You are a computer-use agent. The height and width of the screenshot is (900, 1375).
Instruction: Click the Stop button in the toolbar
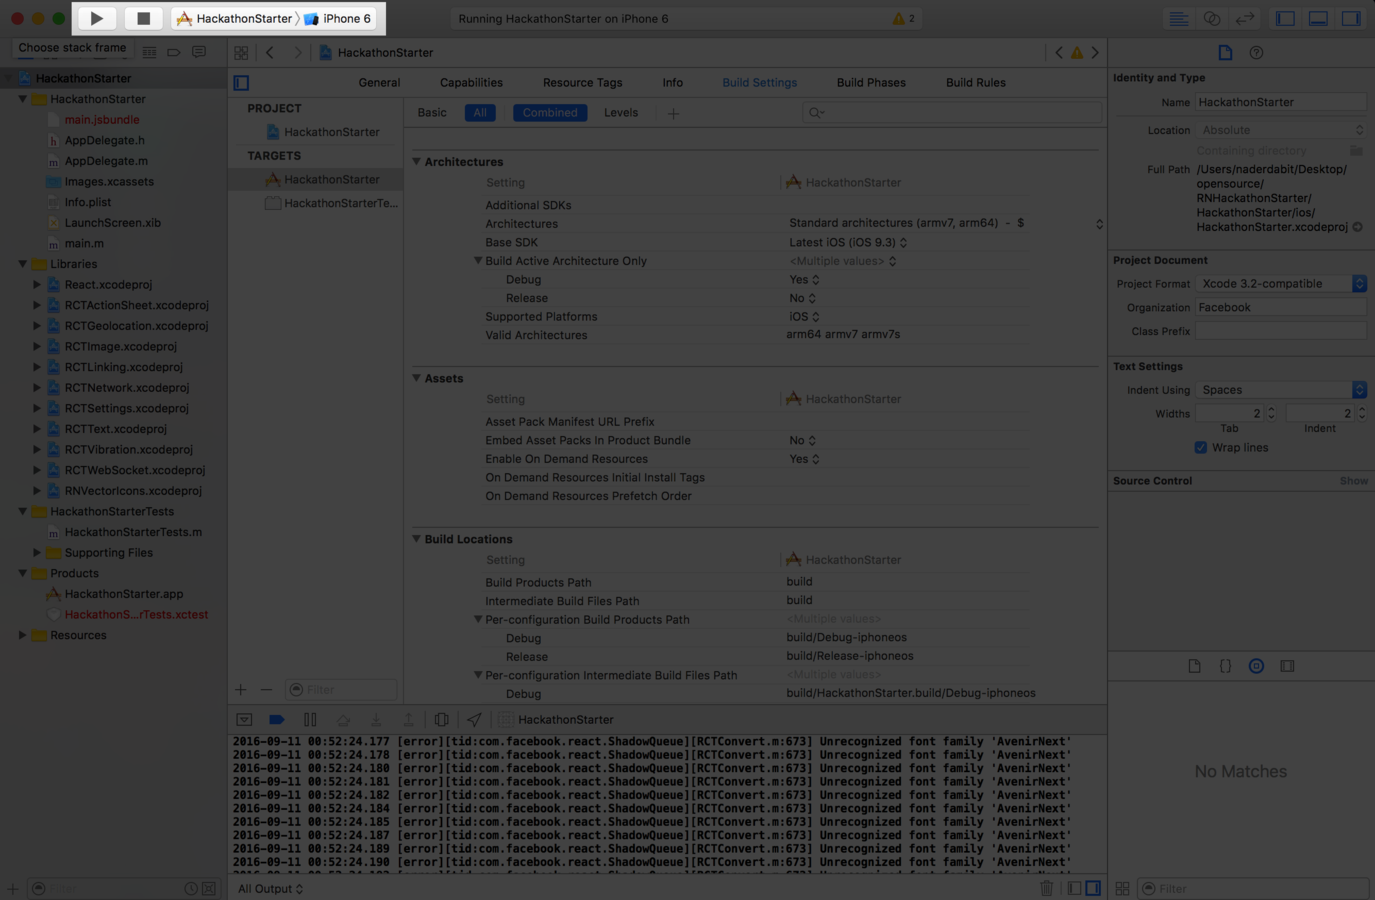click(143, 18)
